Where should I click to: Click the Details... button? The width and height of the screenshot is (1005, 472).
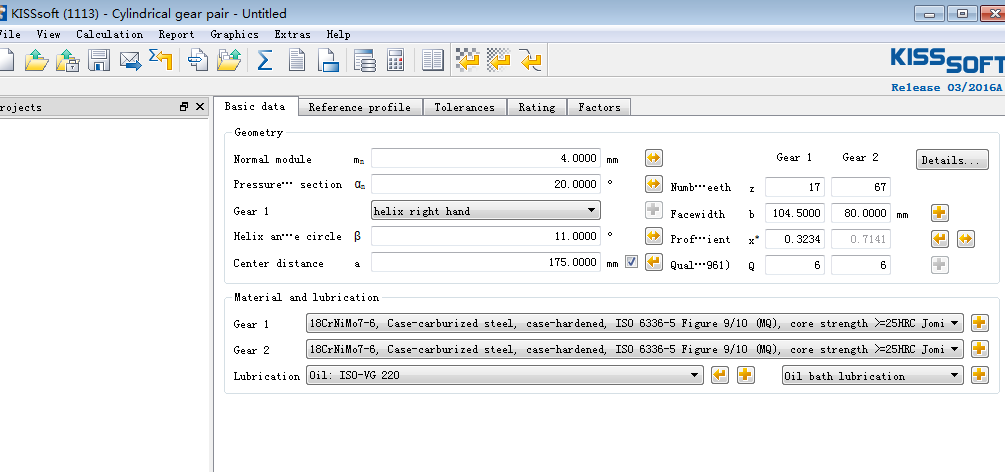(952, 160)
